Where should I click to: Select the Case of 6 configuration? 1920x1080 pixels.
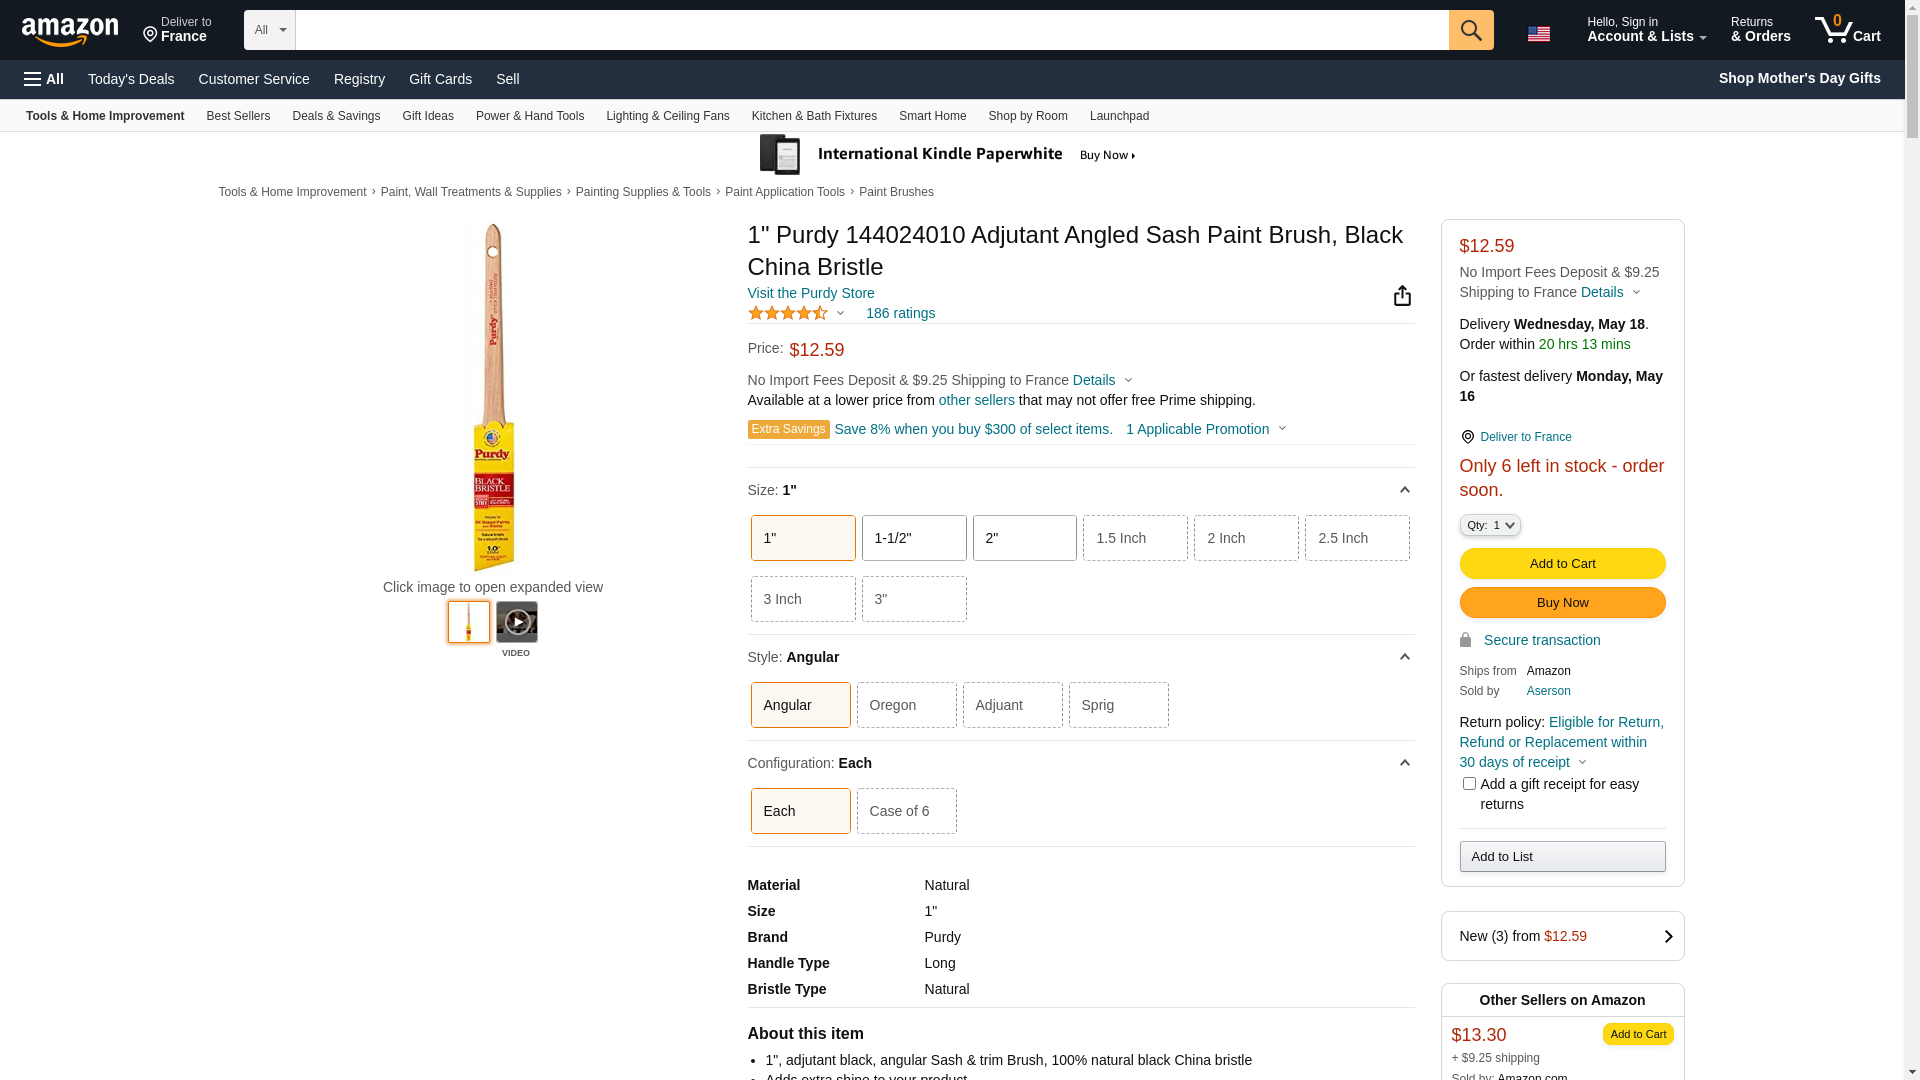[x=906, y=811]
